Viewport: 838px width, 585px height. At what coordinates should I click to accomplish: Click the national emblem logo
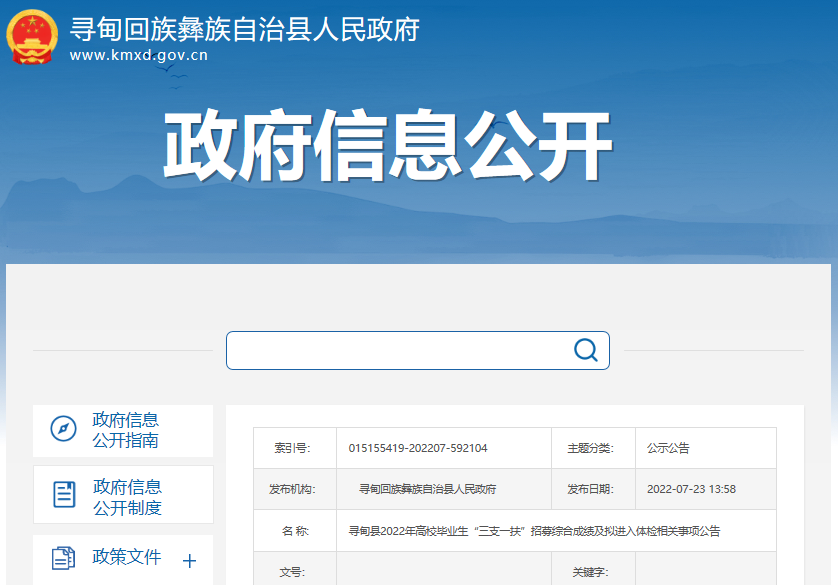click(32, 36)
